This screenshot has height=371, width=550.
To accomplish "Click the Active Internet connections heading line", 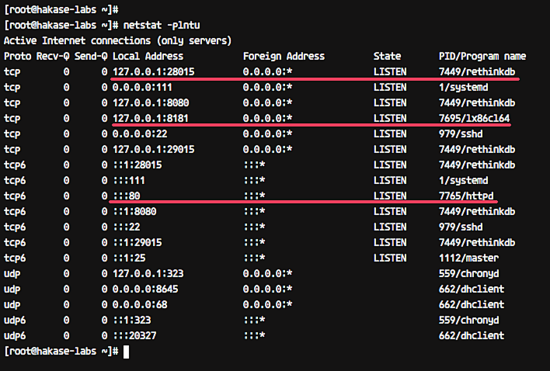I will click(x=118, y=41).
